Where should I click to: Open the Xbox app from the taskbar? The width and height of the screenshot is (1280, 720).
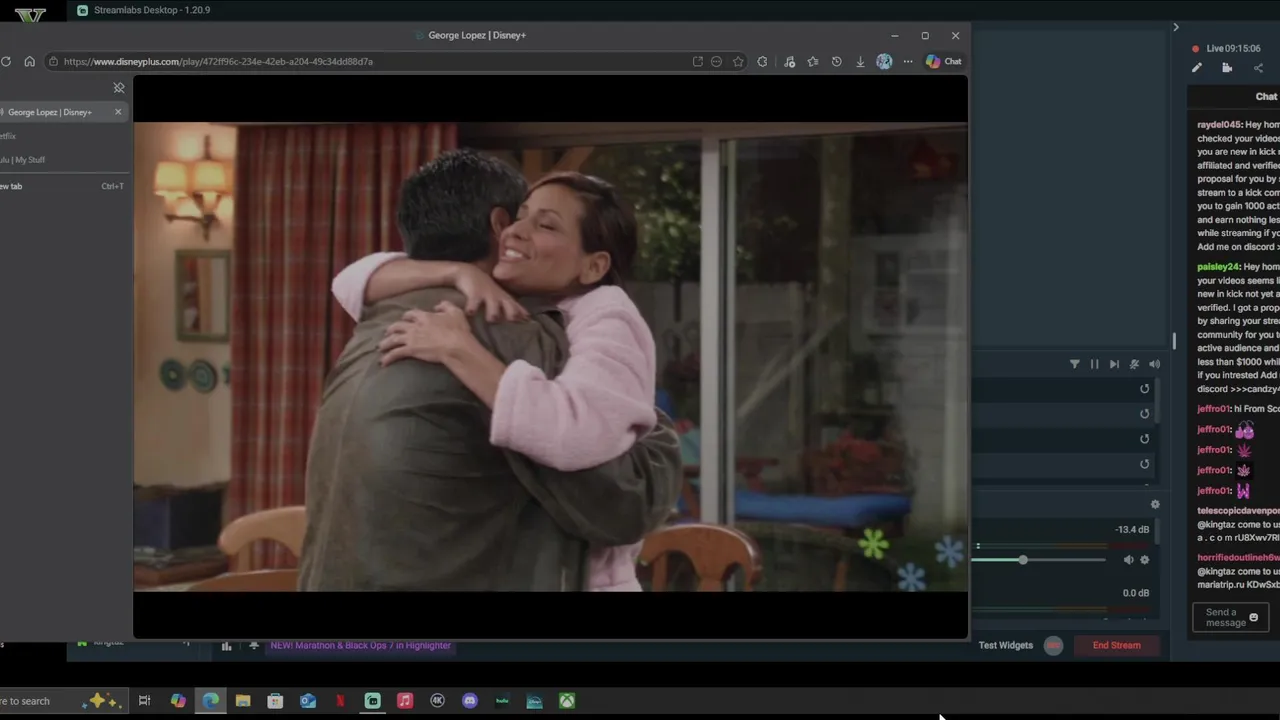(567, 701)
